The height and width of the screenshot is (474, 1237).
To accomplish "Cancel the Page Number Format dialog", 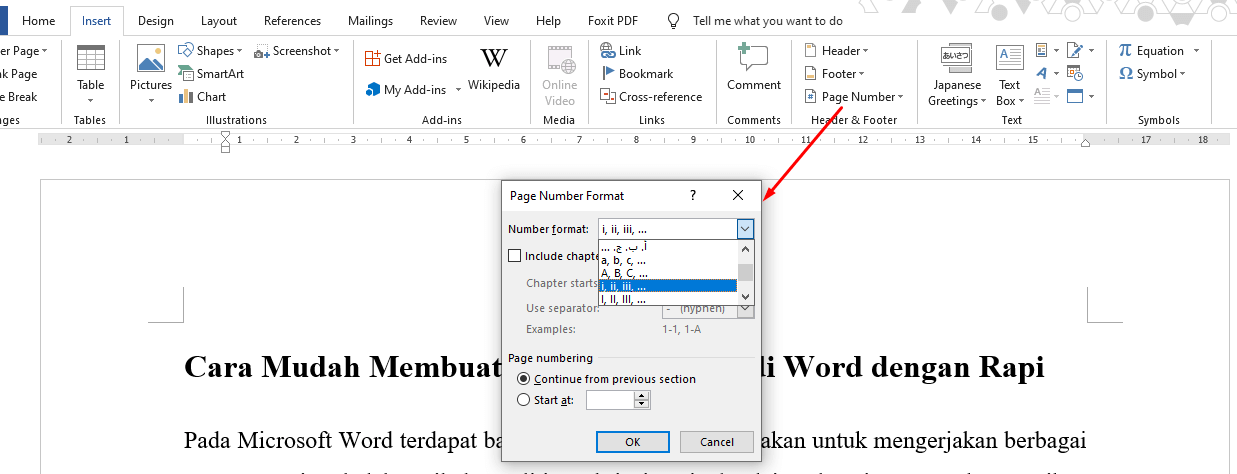I will (x=716, y=442).
